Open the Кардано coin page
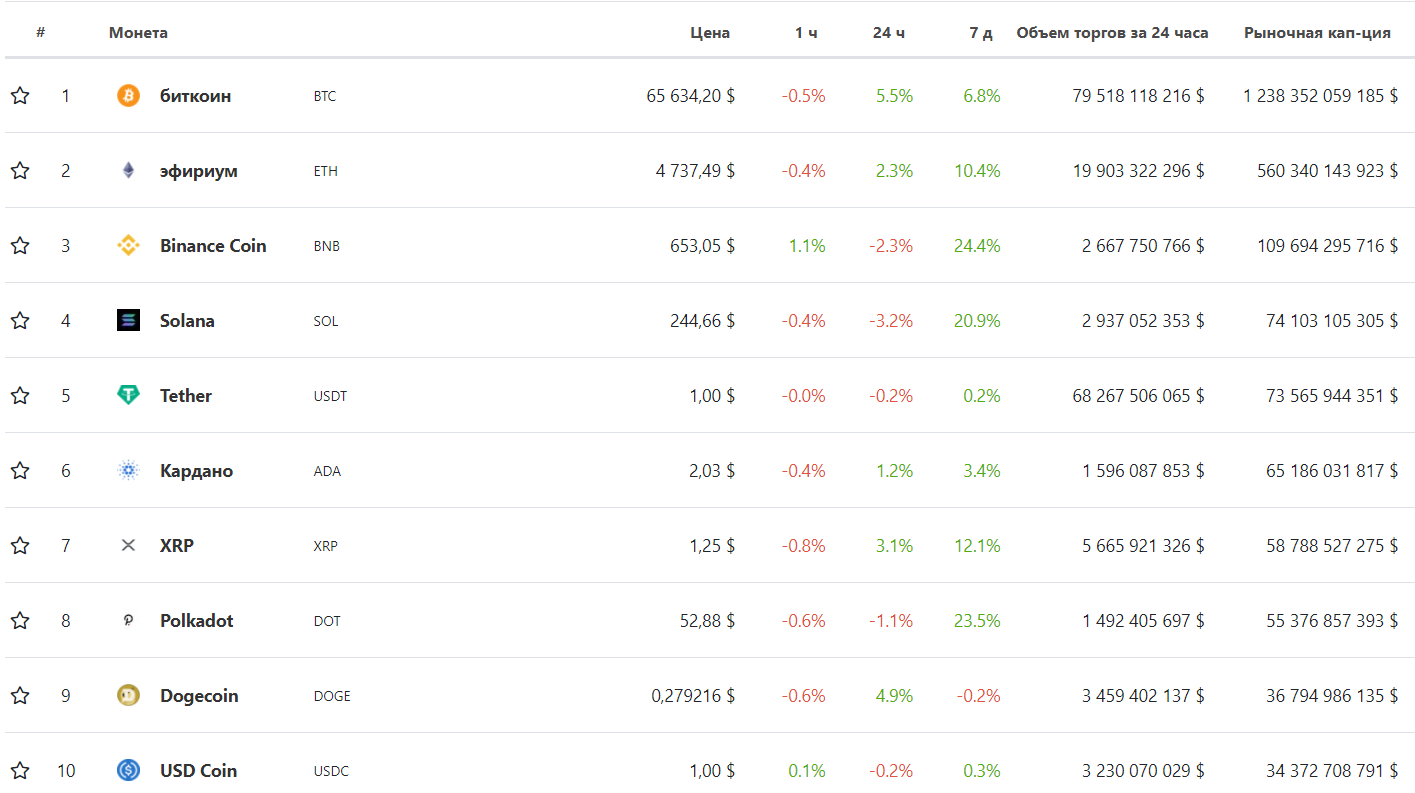 196,471
